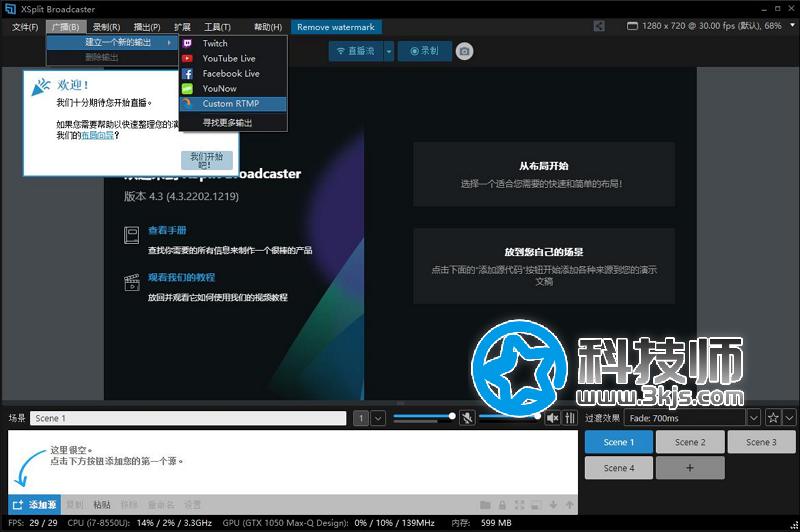Open the dropdown next to preset 1
Image resolution: width=800 pixels, height=532 pixels.
[378, 418]
